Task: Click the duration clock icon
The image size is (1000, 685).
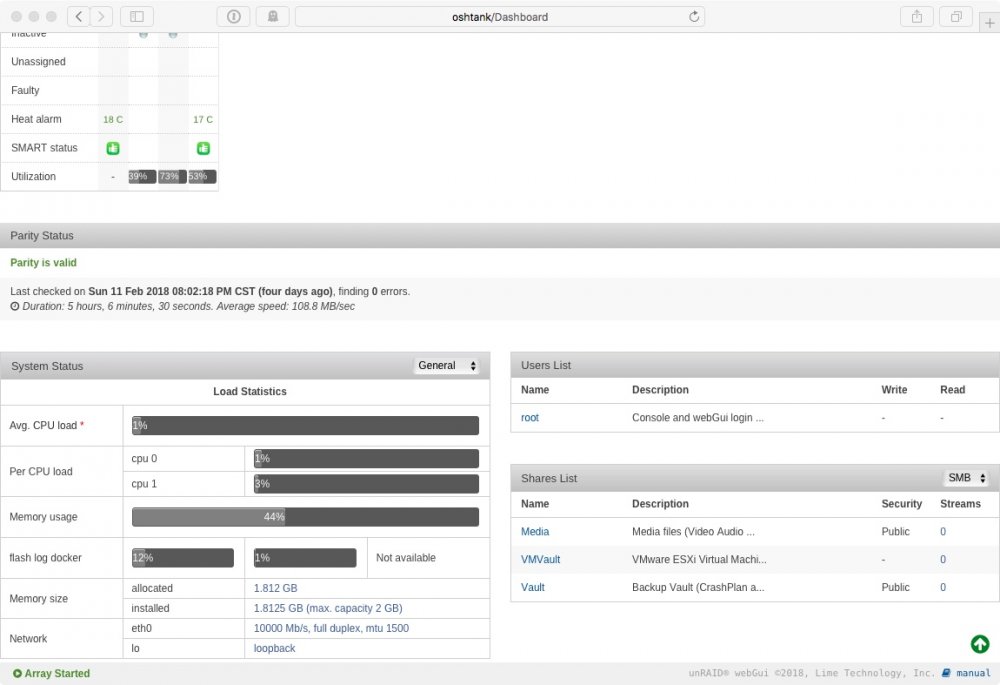Action: tap(15, 306)
